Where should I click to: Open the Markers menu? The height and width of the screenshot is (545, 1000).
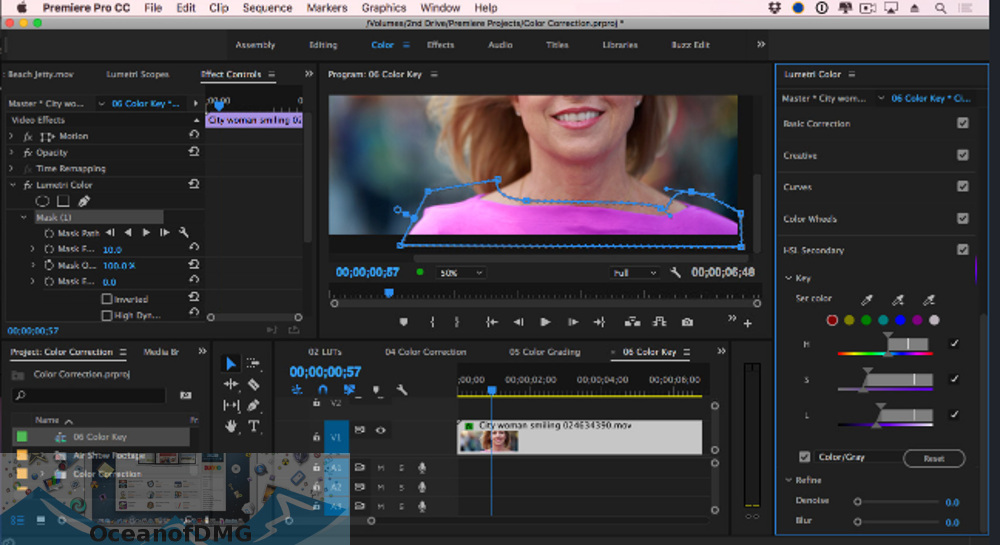click(x=327, y=8)
